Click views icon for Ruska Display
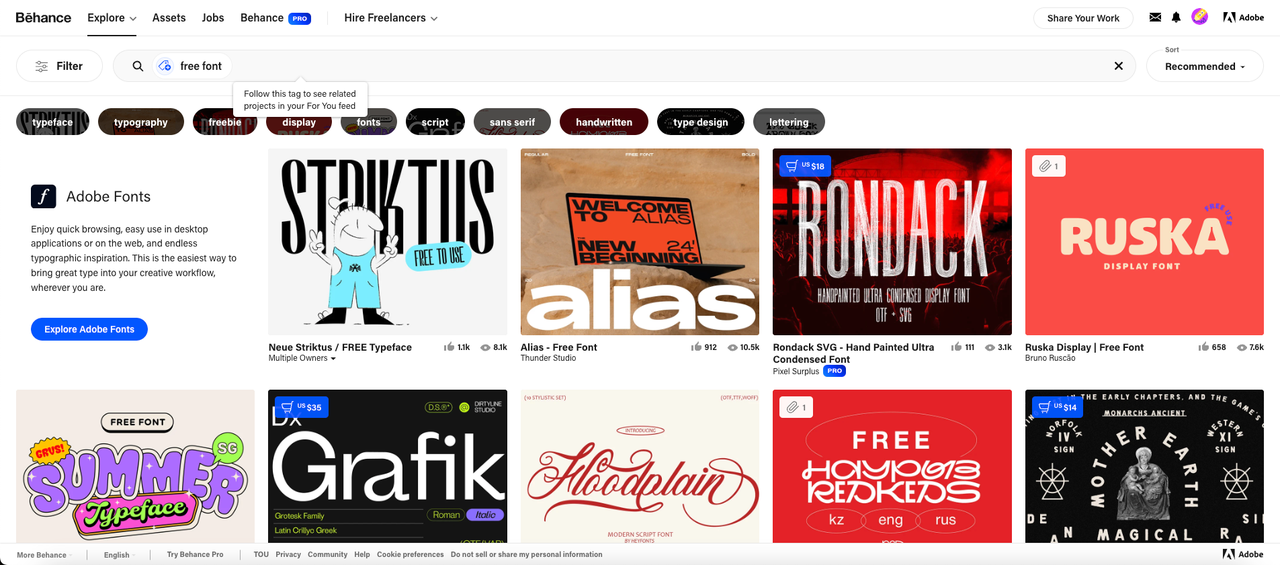Viewport: 1280px width, 565px height. (x=1243, y=347)
